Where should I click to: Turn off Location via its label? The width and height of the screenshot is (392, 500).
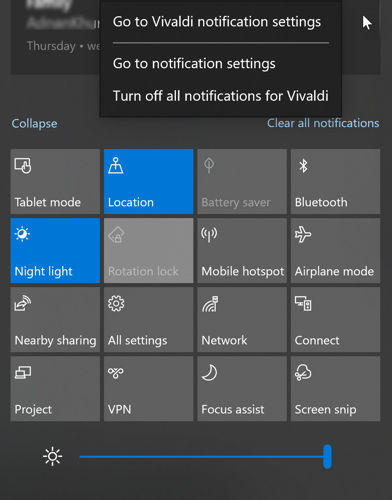pyautogui.click(x=131, y=202)
